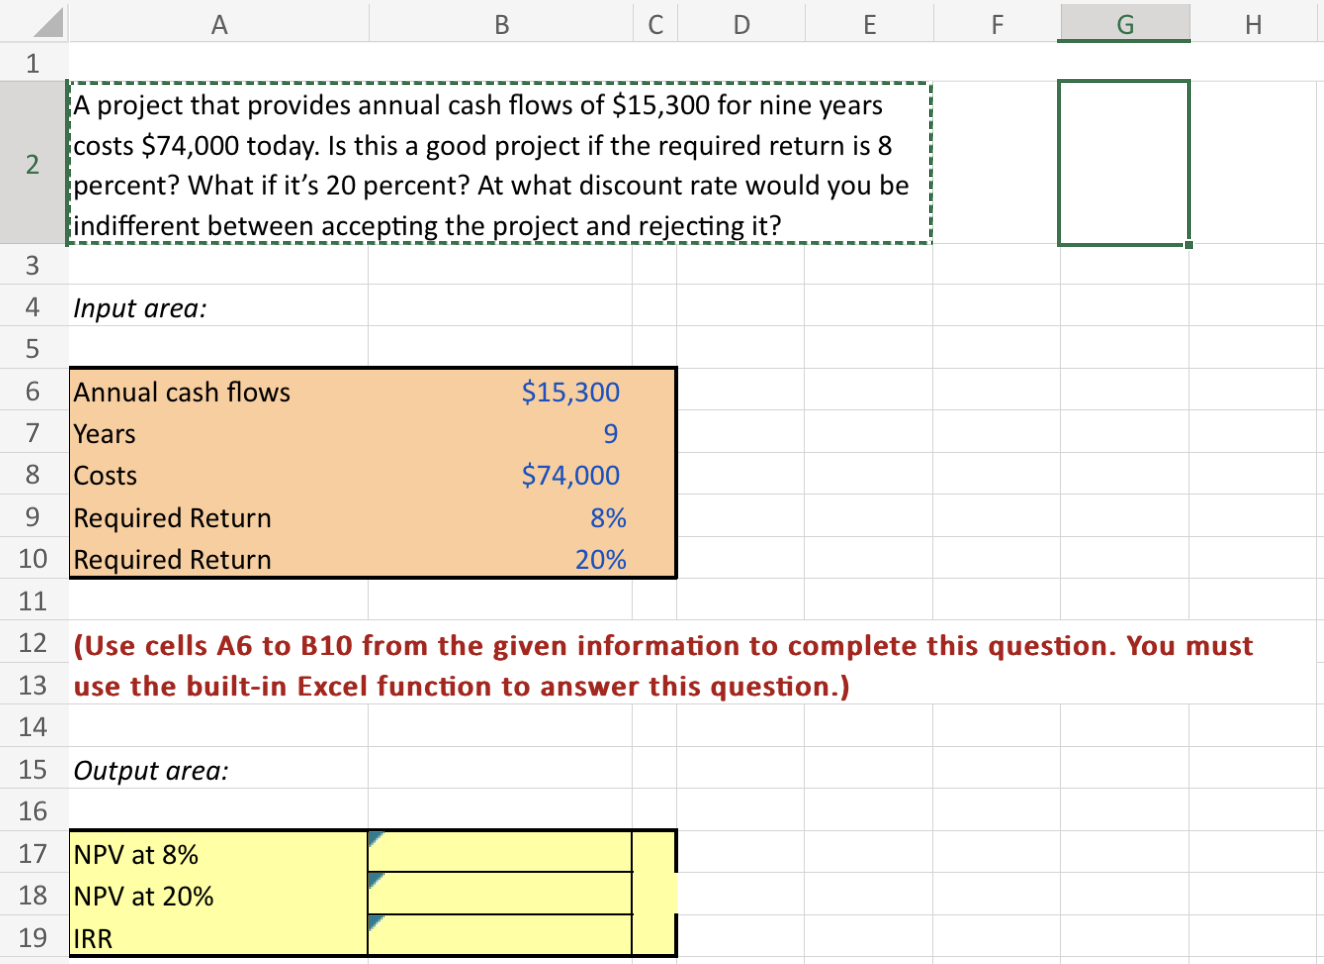Screen dimensions: 1324x964
Task: Select column header G
Action: pos(1124,22)
